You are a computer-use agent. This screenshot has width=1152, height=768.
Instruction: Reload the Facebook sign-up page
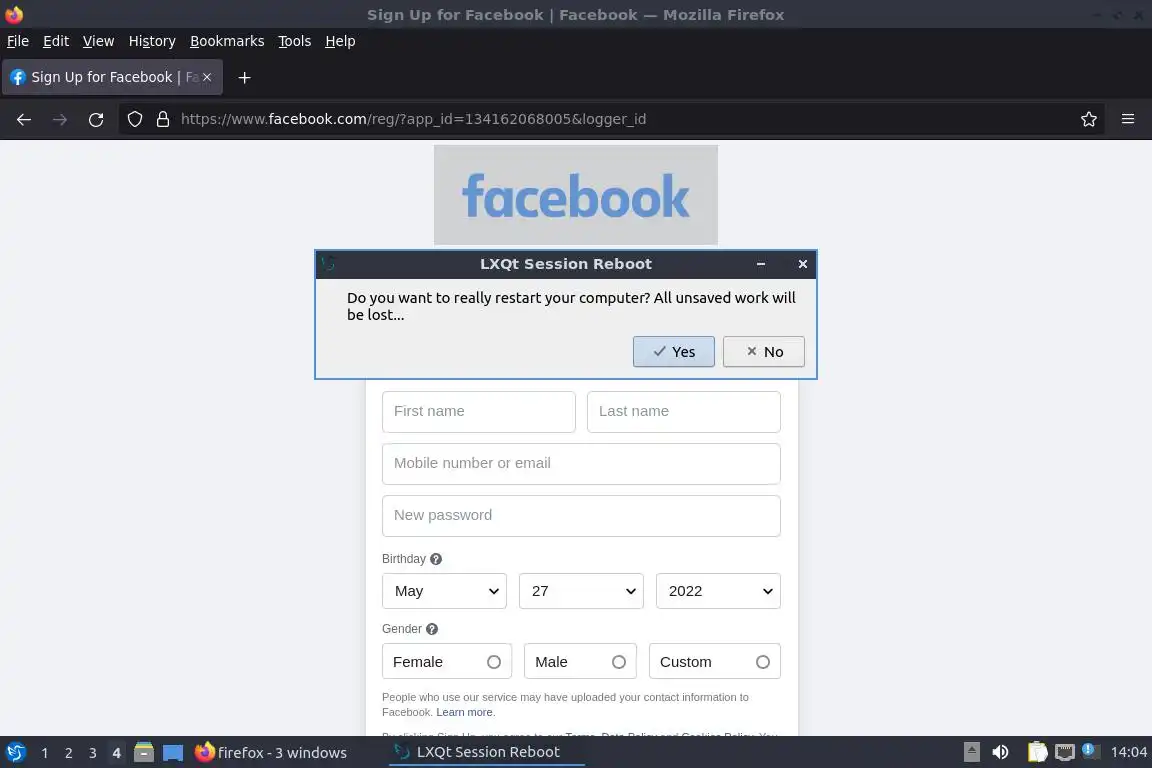click(x=96, y=119)
